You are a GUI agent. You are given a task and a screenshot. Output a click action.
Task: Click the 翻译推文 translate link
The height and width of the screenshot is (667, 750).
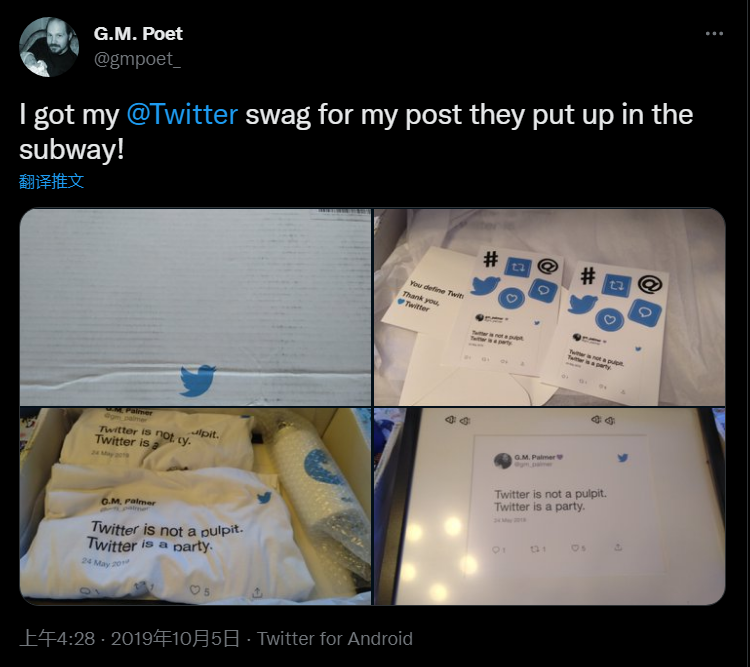coord(51,181)
